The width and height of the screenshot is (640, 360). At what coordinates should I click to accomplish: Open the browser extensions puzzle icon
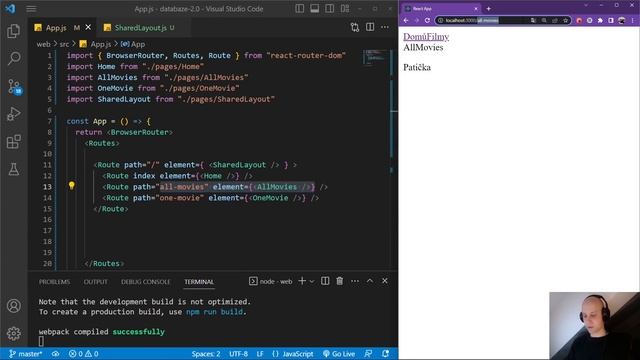[600, 20]
